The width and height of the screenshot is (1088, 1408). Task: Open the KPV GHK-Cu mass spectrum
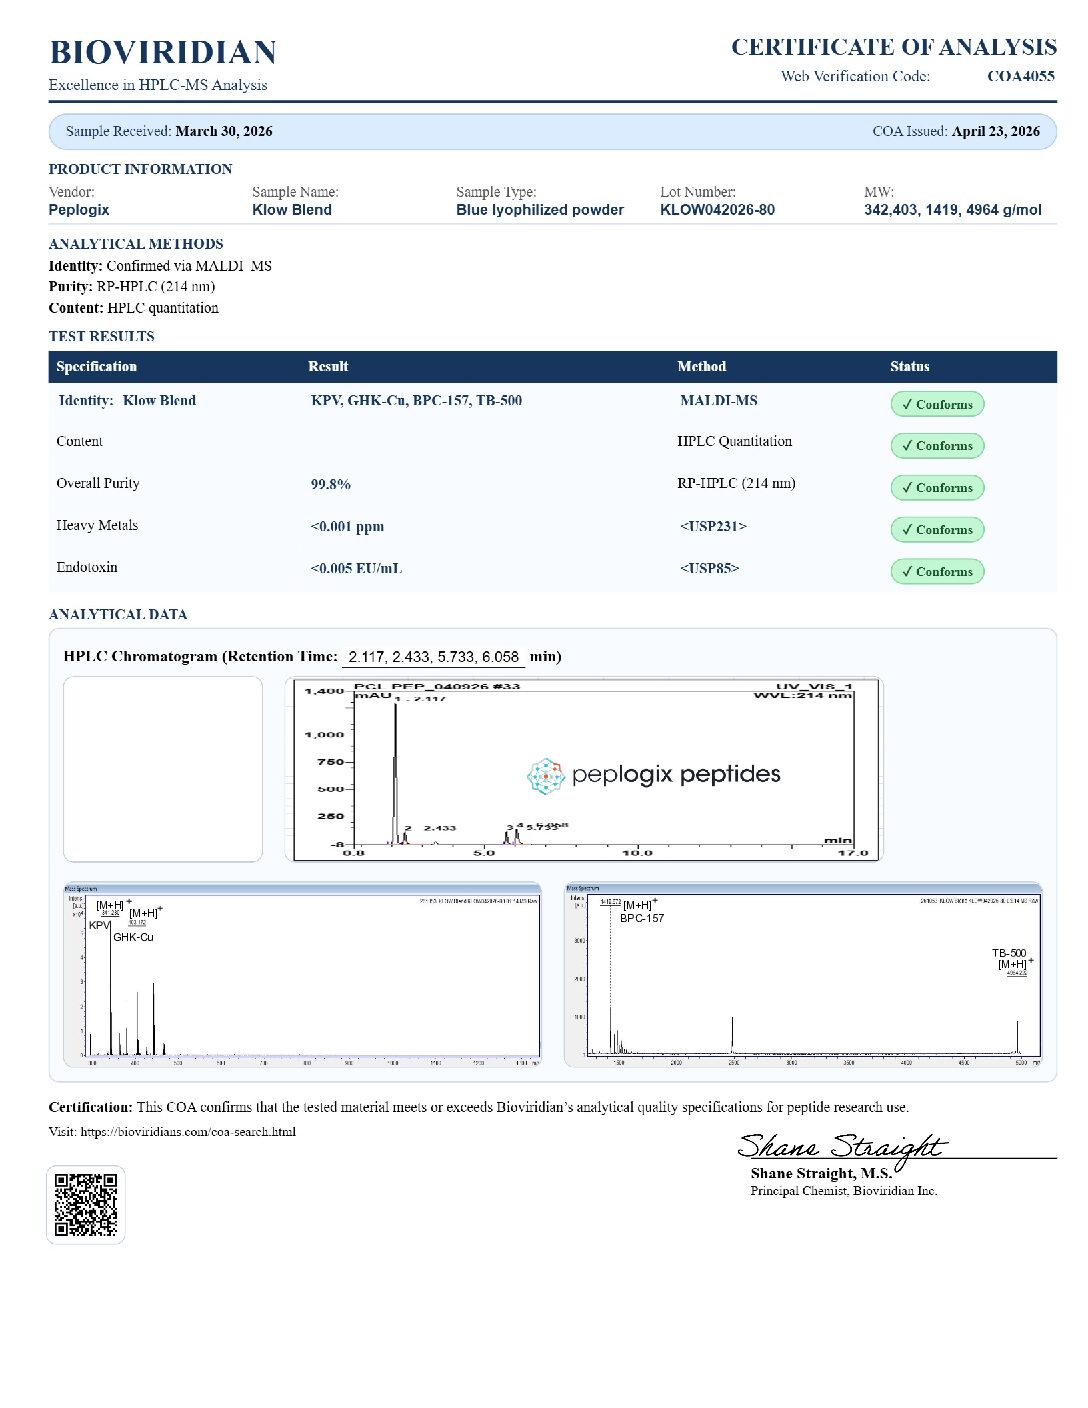(x=302, y=975)
